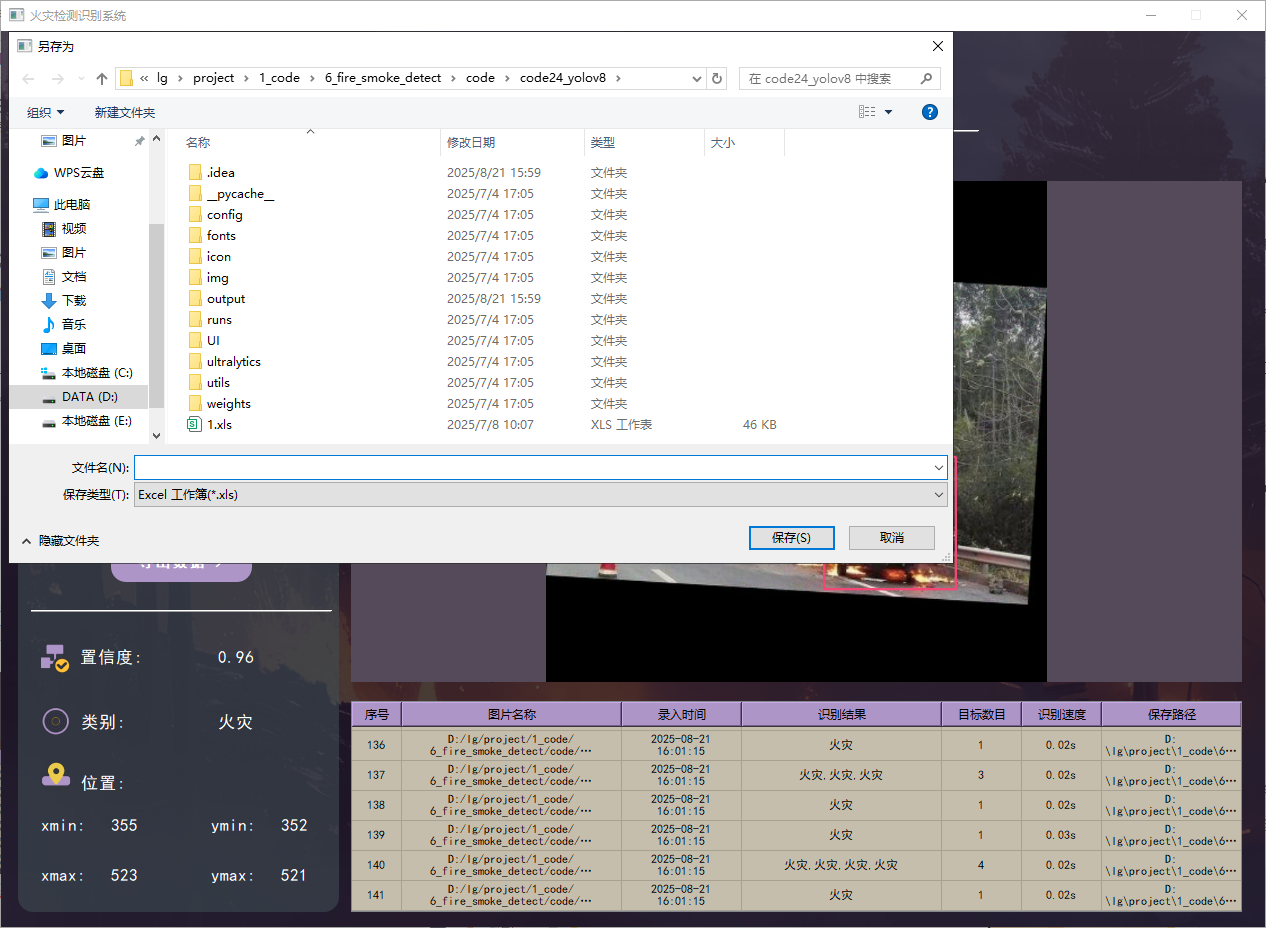1266x928 pixels.
Task: Collapse folders with 隐藏文件夹
Action: (x=60, y=540)
